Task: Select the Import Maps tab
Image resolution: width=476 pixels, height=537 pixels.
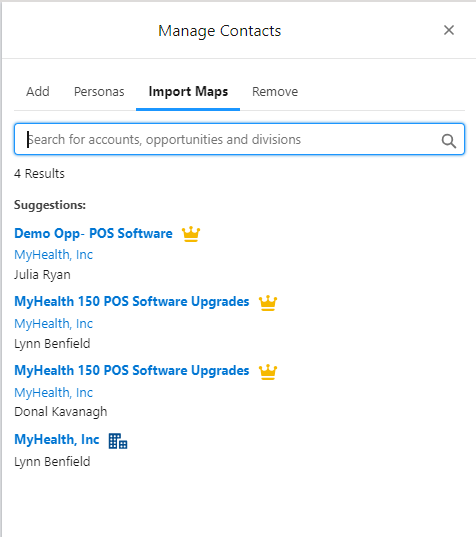Action: [x=188, y=91]
